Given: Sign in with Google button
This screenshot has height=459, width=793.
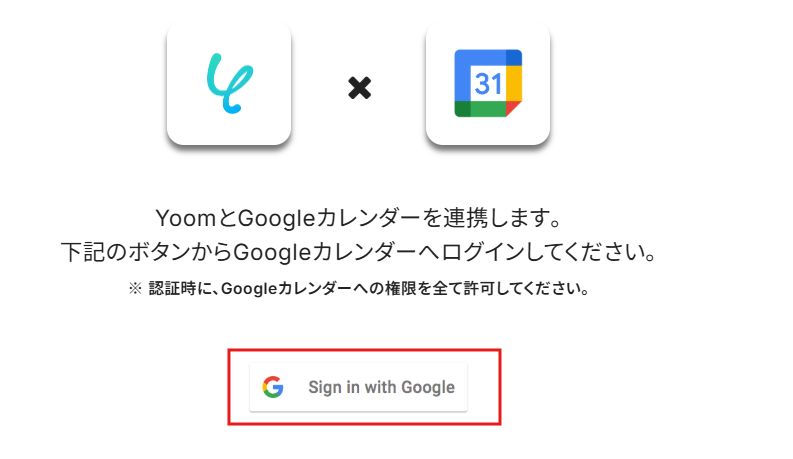Looking at the screenshot, I should coord(358,387).
